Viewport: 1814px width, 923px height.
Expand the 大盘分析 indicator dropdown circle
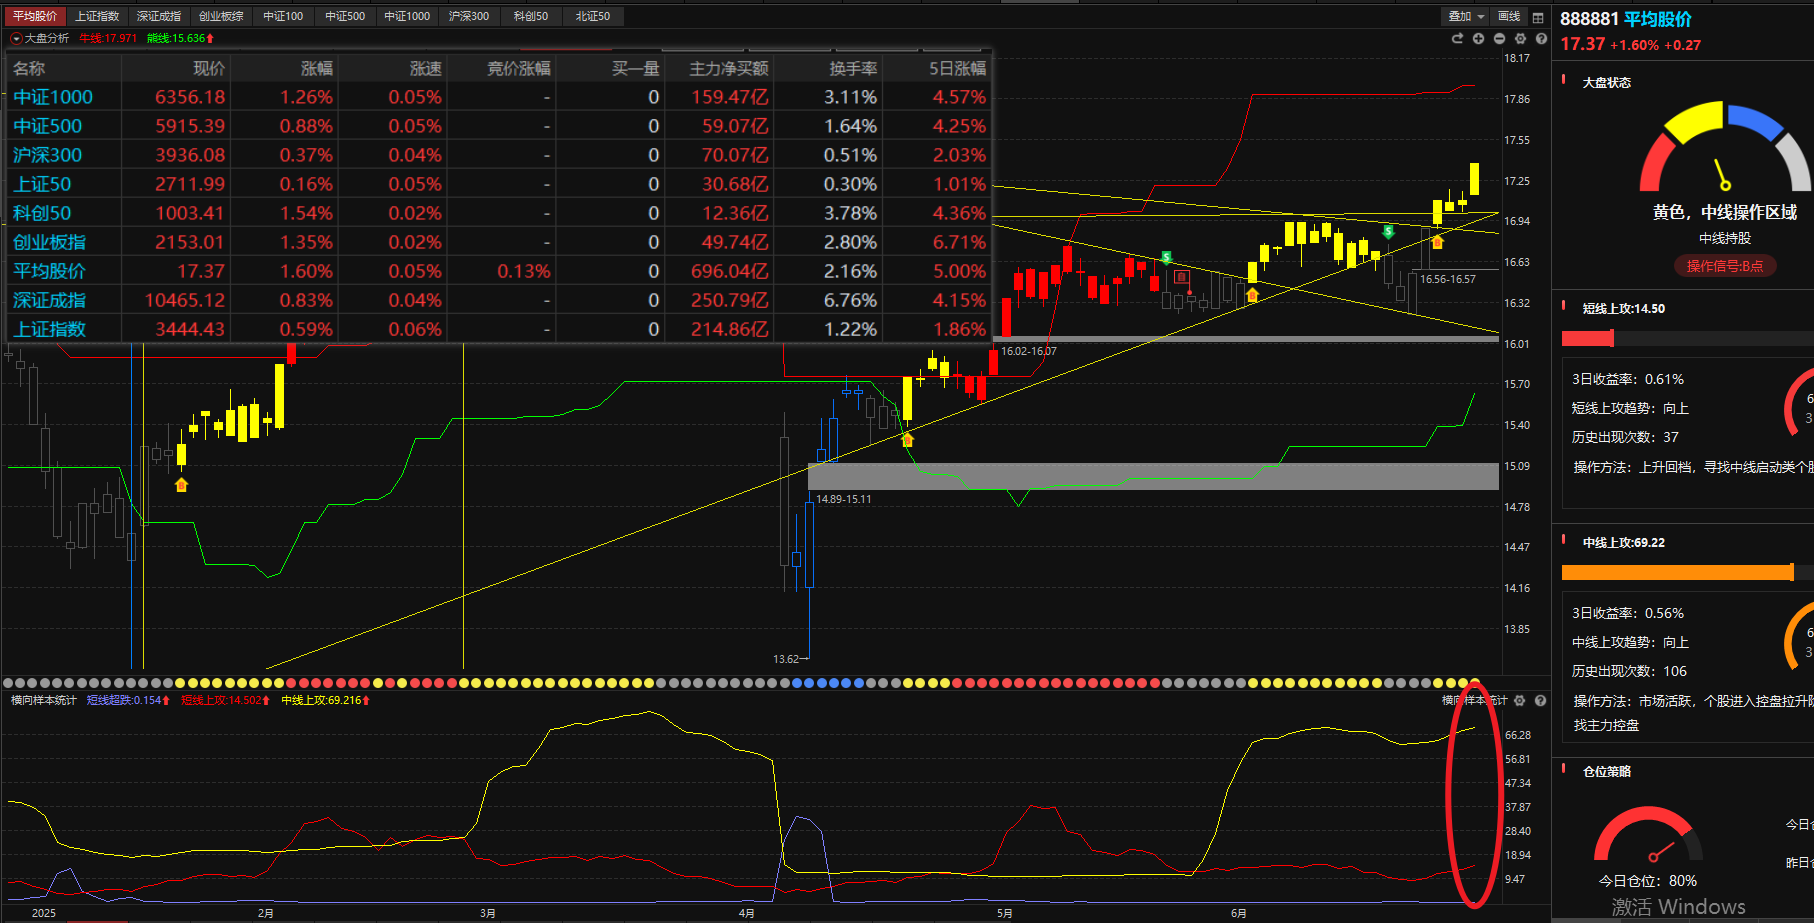pos(16,38)
